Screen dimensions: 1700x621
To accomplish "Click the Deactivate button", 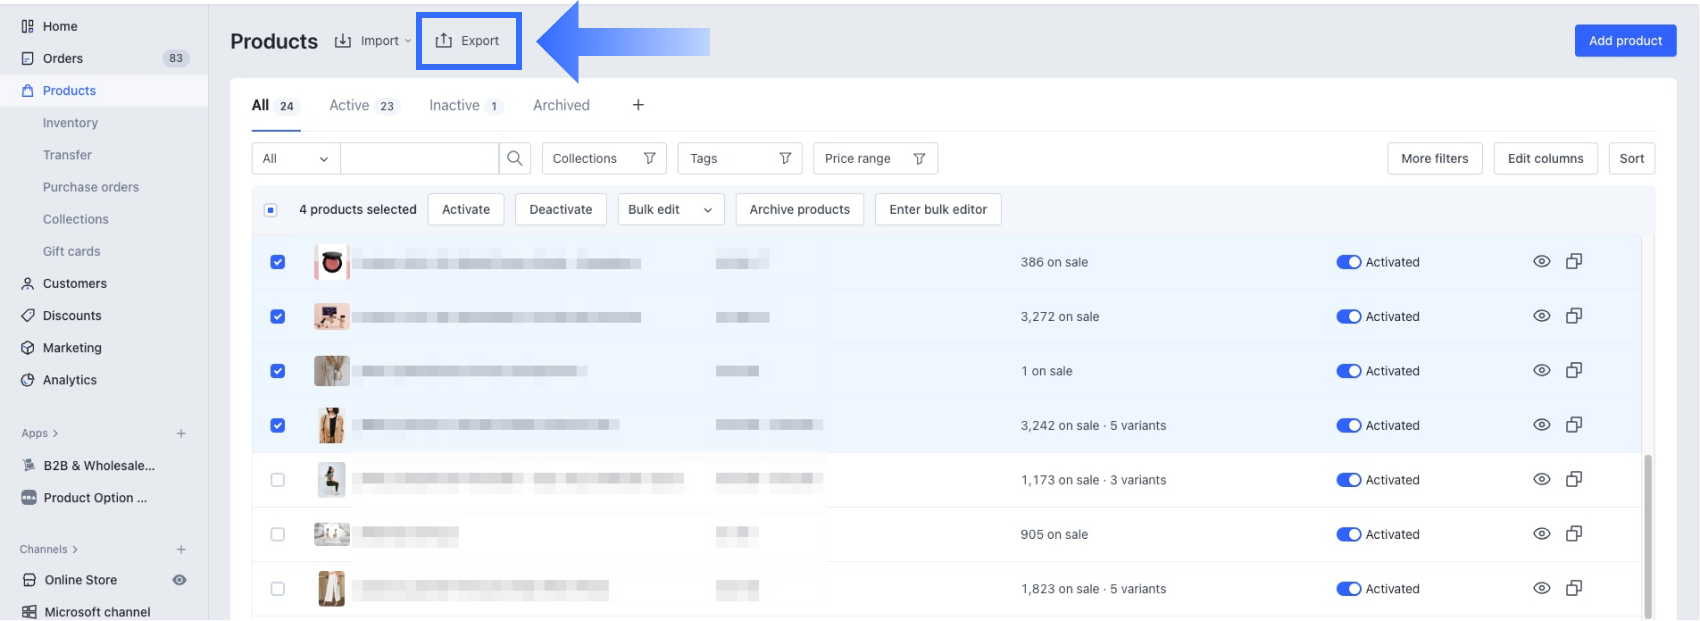I will (x=561, y=209).
